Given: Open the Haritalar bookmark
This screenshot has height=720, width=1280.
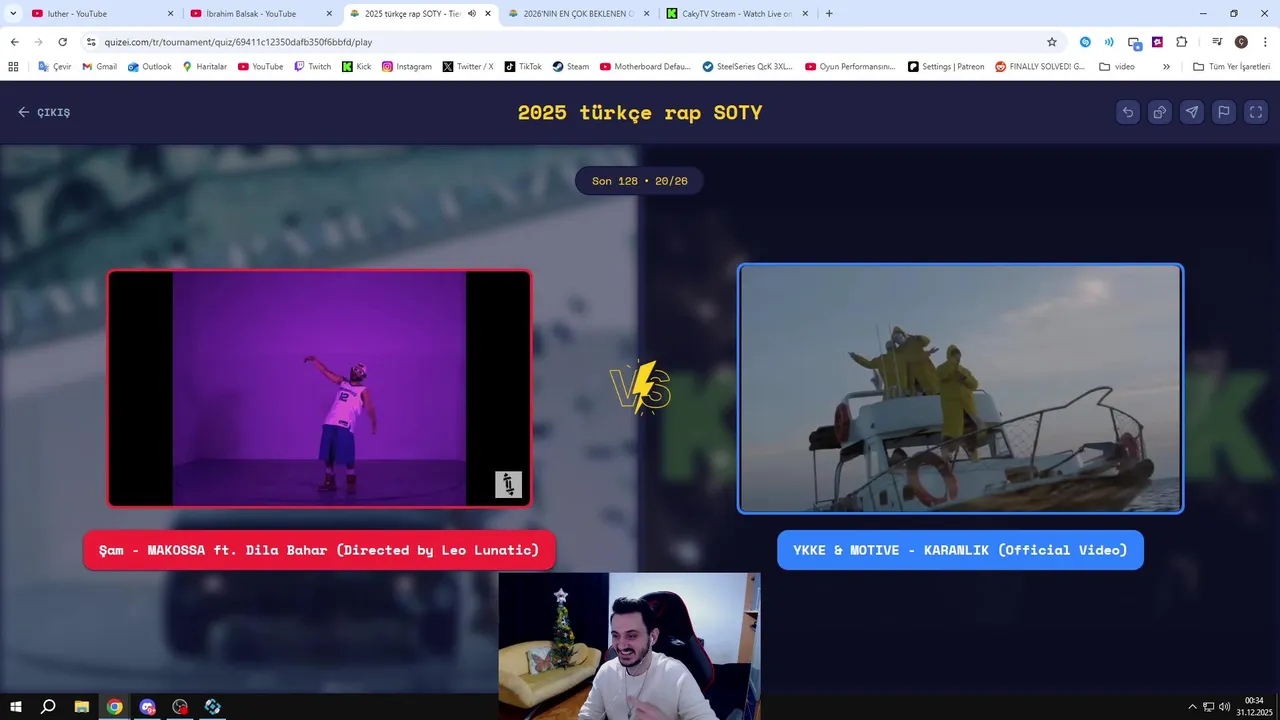Looking at the screenshot, I should pos(204,67).
